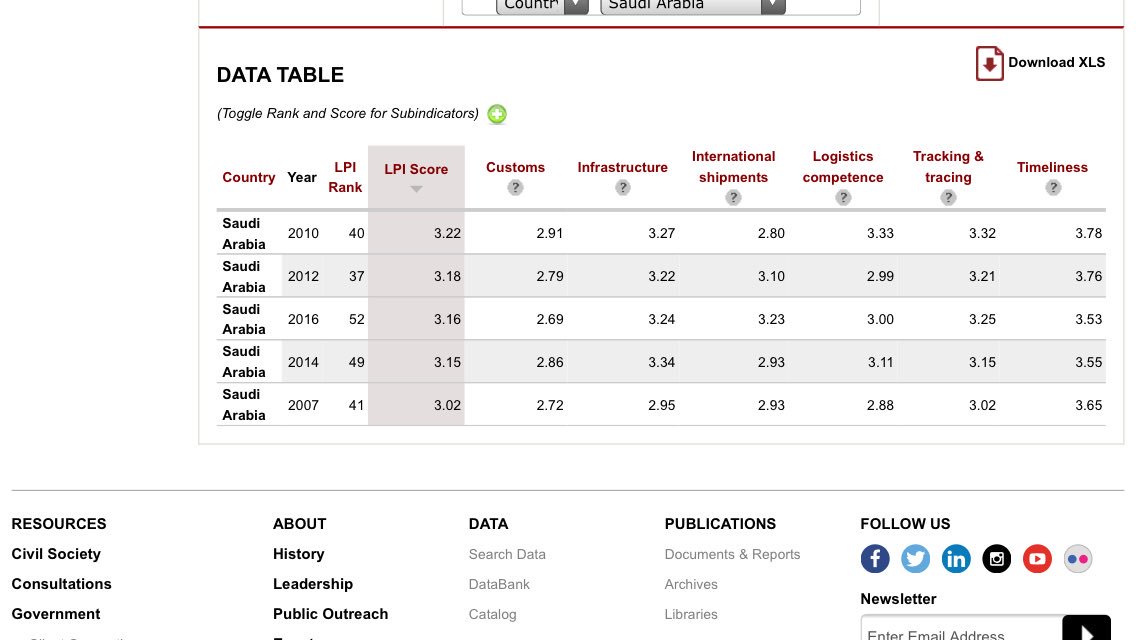Sort table by Infrastructure column

click(x=622, y=167)
